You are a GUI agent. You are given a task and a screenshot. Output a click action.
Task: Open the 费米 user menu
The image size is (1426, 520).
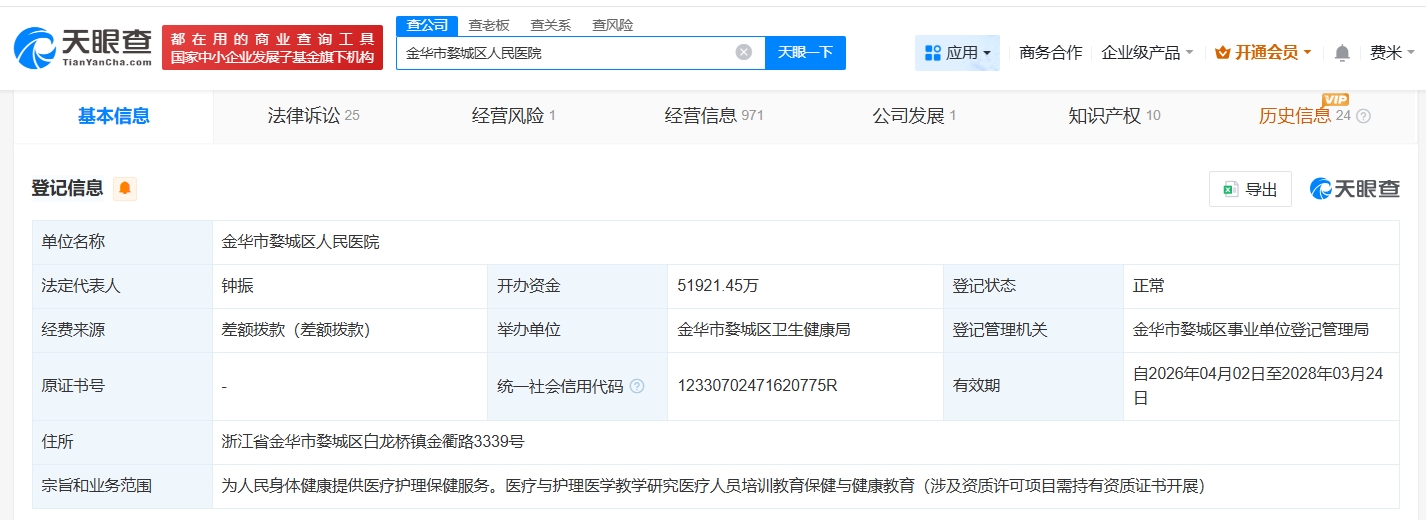(1393, 53)
